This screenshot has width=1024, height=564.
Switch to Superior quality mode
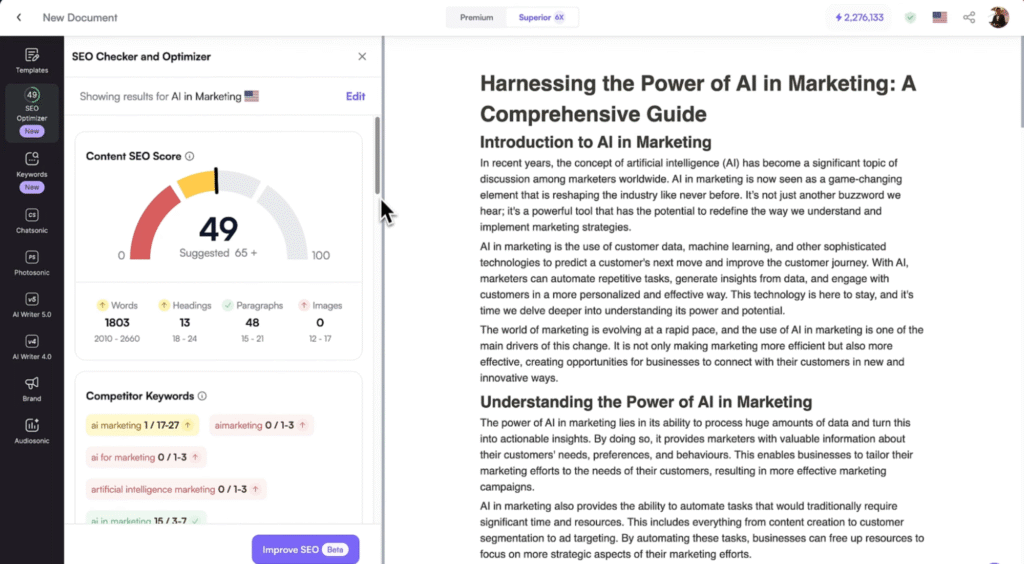pyautogui.click(x=541, y=18)
